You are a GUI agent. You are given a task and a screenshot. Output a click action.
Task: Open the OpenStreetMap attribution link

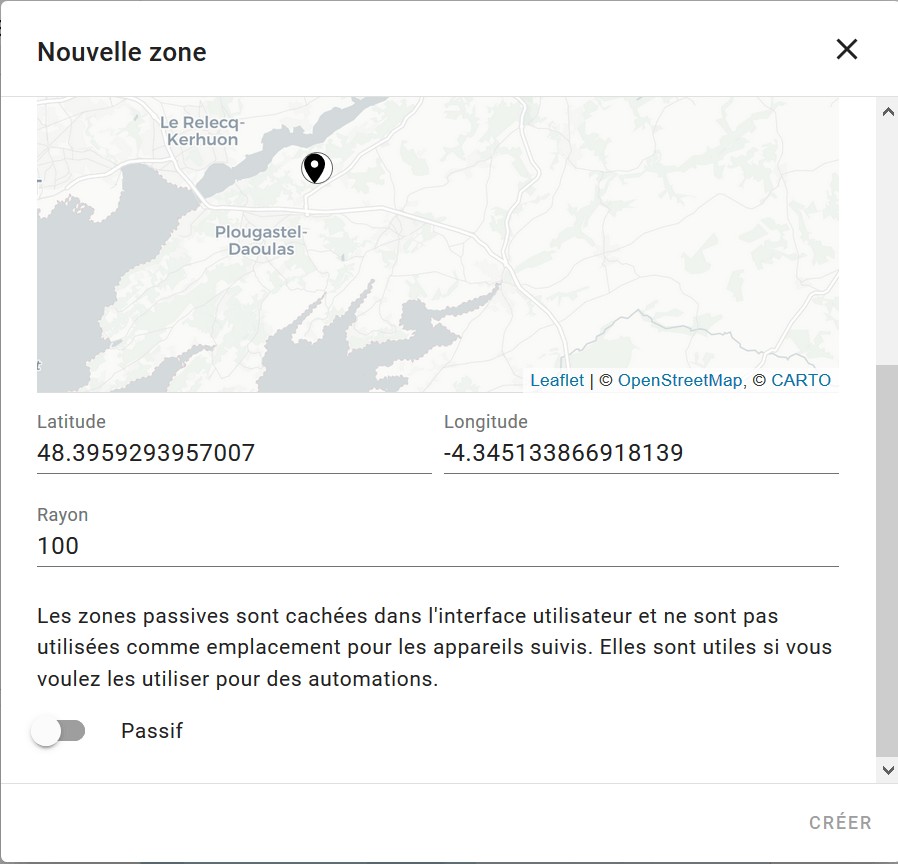680,380
